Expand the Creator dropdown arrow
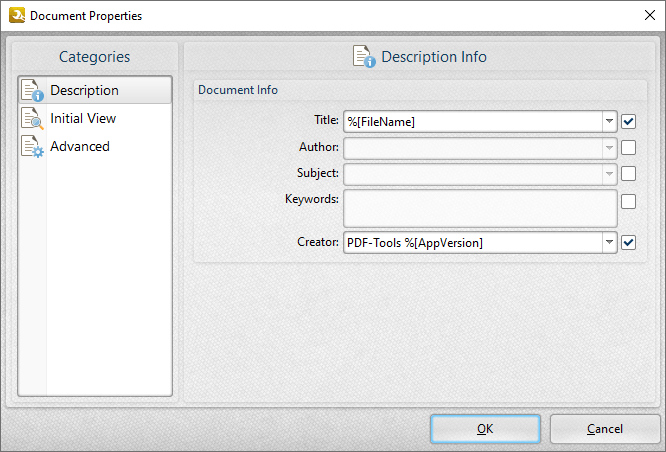This screenshot has width=666, height=452. [609, 243]
